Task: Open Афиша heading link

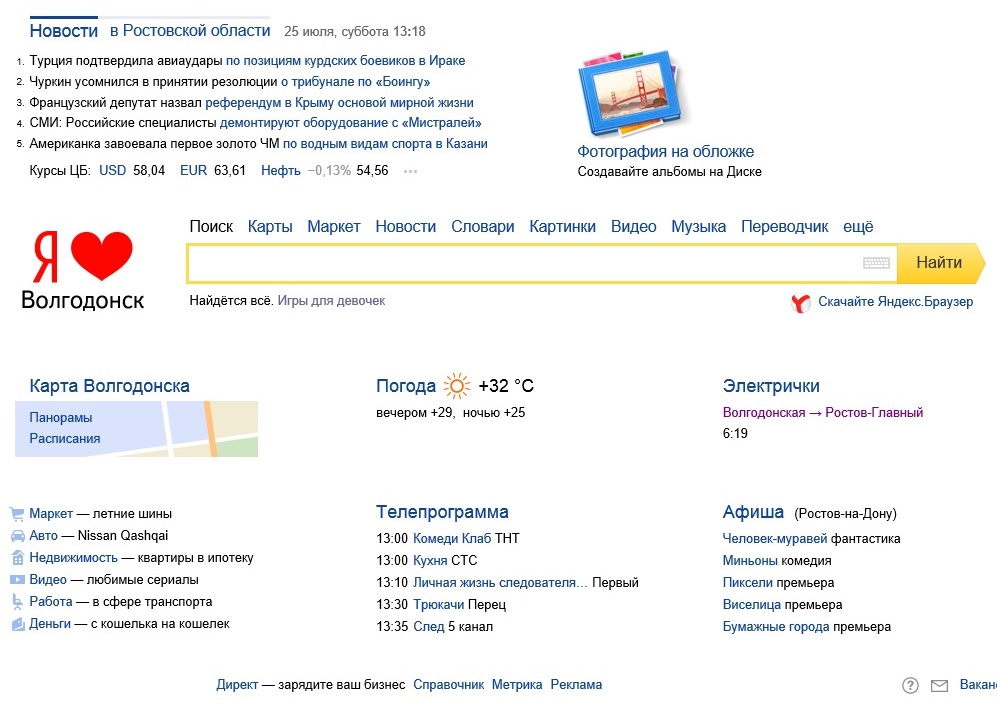Action: 753,512
